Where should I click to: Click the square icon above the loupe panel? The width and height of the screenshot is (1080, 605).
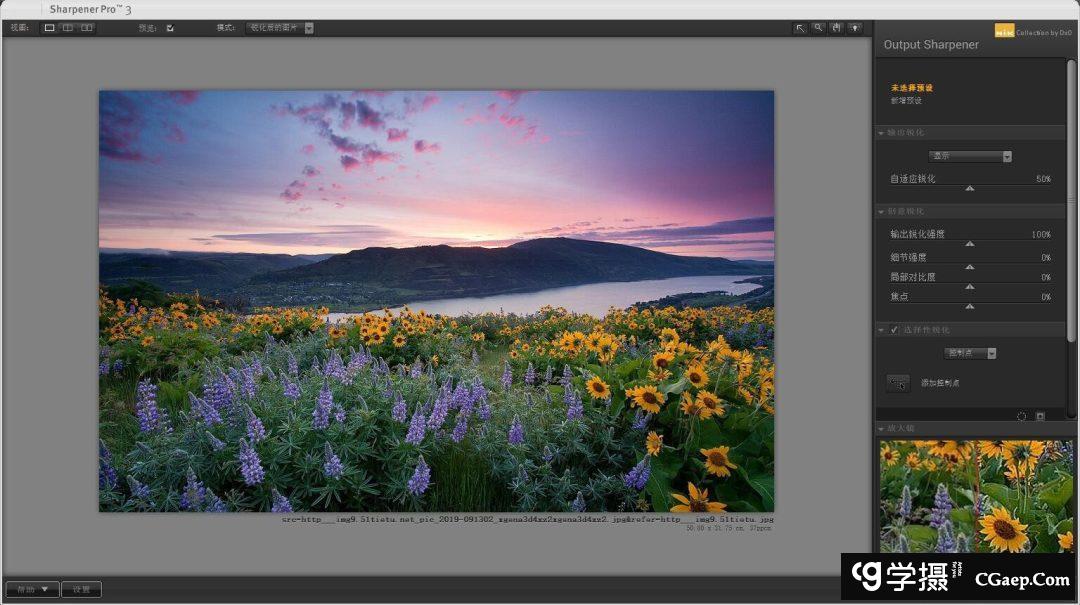pyautogui.click(x=1040, y=416)
